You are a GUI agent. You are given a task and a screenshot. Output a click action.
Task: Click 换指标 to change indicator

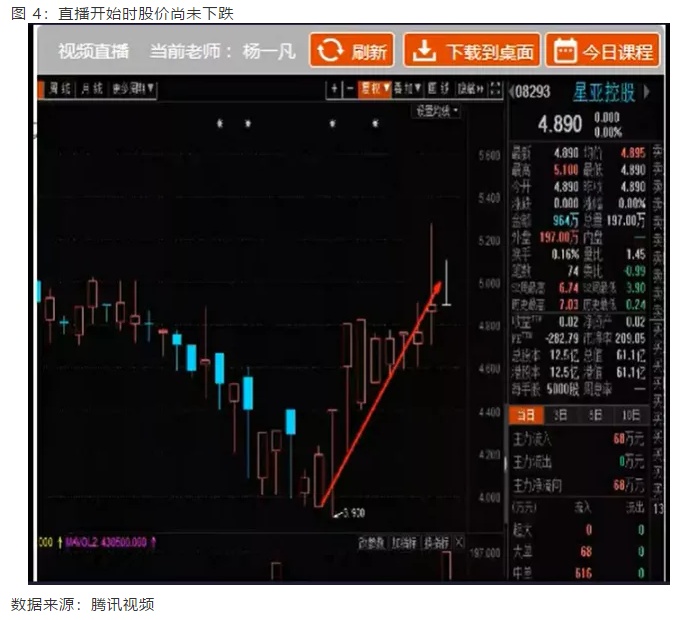436,543
